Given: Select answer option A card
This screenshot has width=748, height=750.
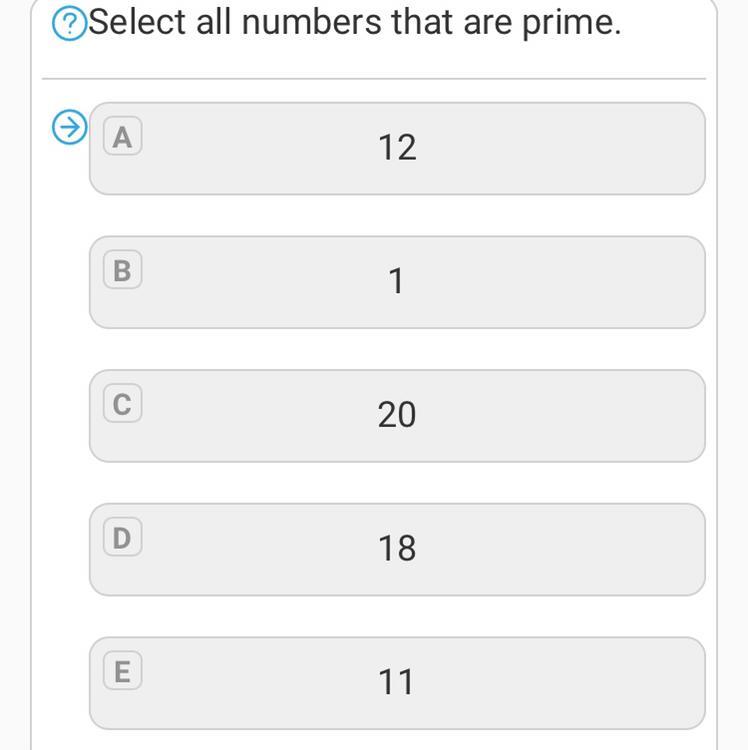Looking at the screenshot, I should pos(500,148).
